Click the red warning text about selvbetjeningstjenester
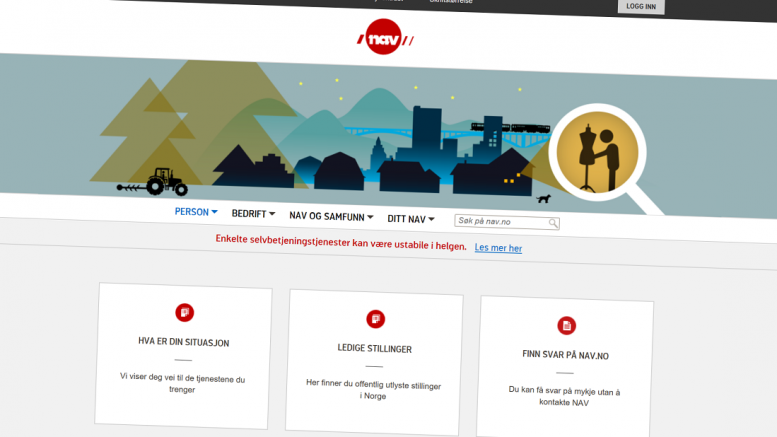Screen dimensions: 777x437 341,242
